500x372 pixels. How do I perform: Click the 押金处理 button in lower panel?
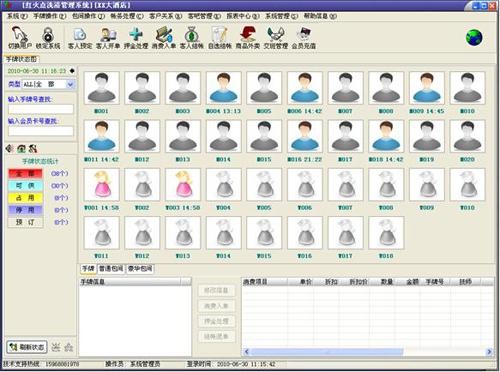(216, 321)
